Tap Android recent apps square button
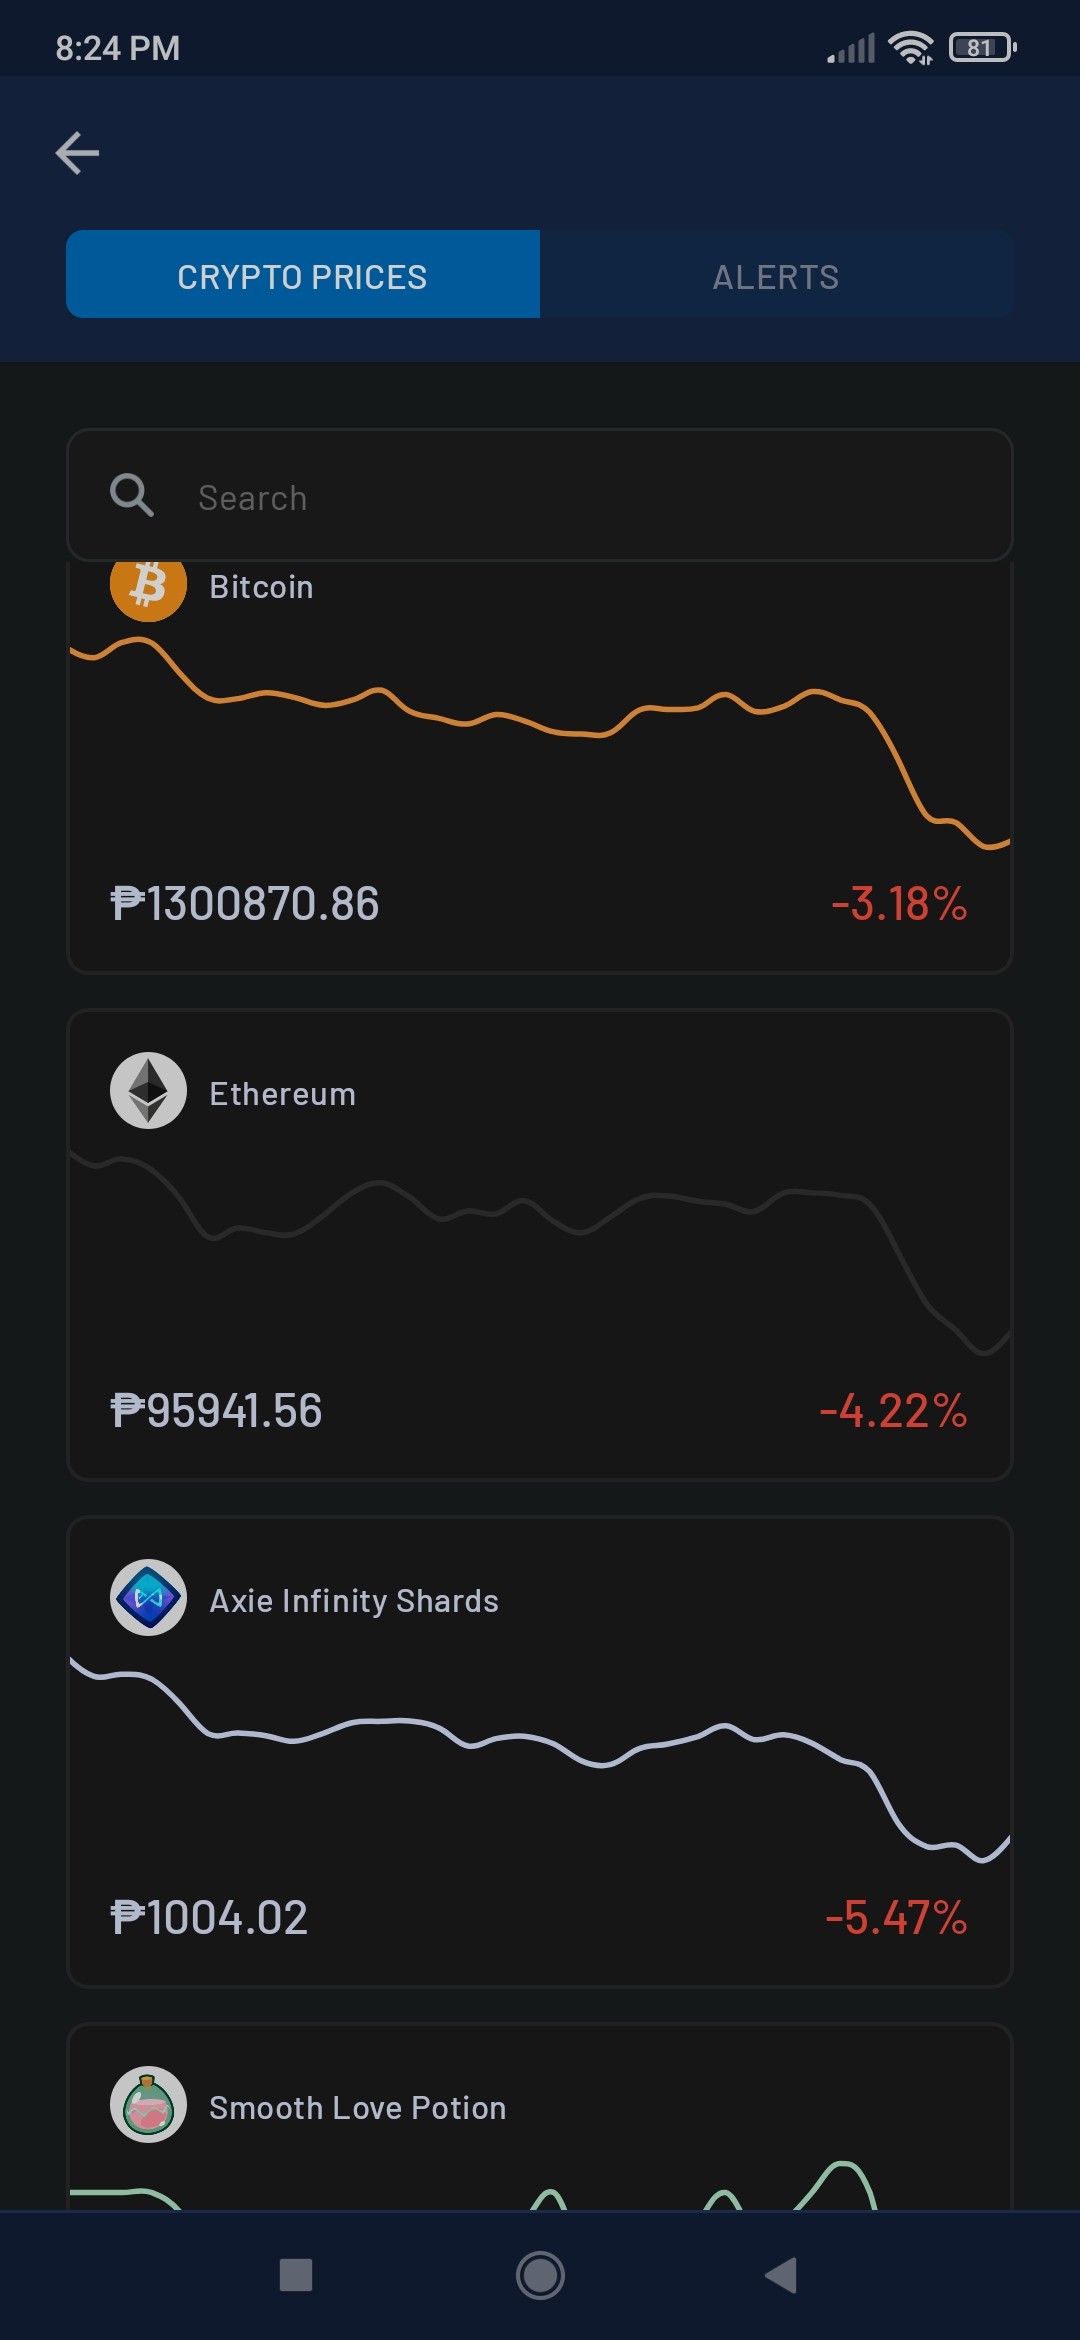 (296, 2275)
